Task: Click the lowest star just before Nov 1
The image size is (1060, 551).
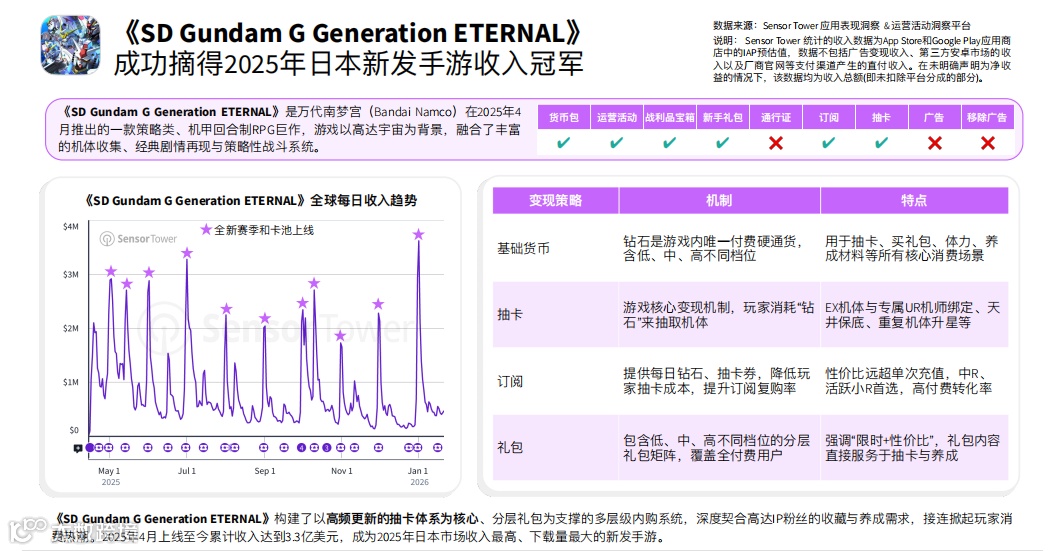Action: coord(340,335)
